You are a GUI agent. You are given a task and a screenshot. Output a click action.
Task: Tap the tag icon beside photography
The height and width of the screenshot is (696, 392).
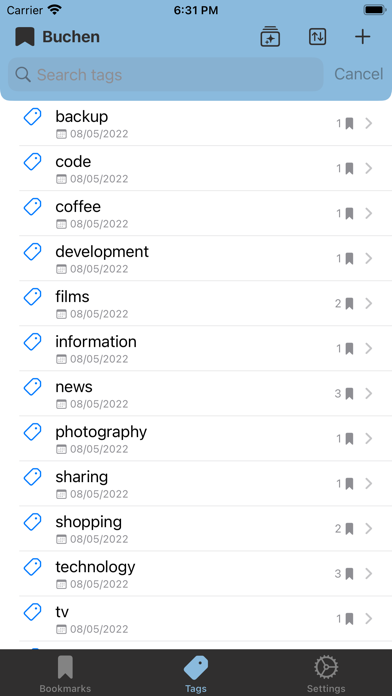point(32,432)
